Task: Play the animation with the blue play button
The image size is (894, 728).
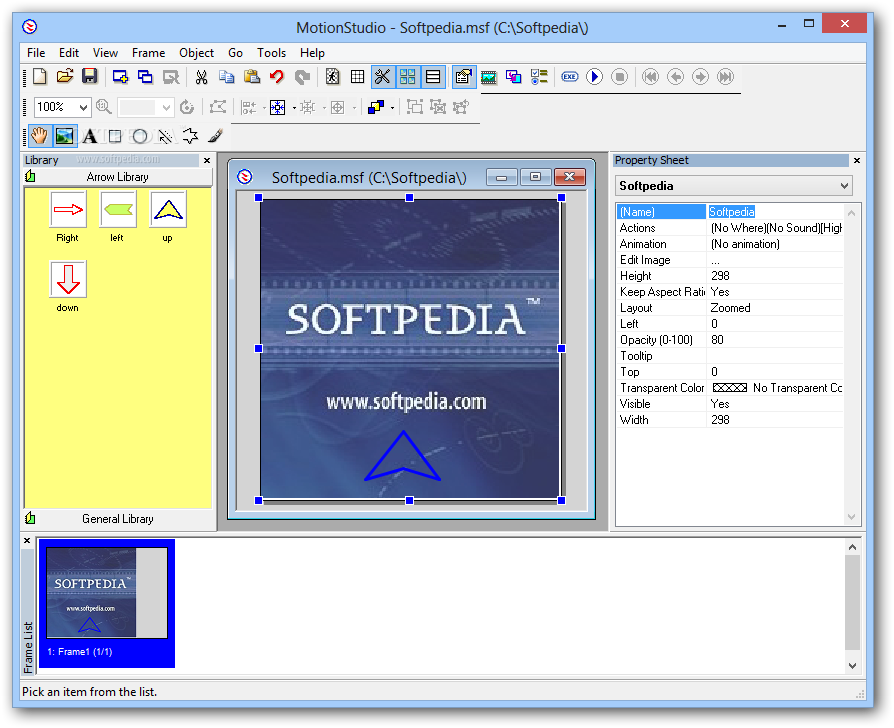Action: tap(595, 76)
